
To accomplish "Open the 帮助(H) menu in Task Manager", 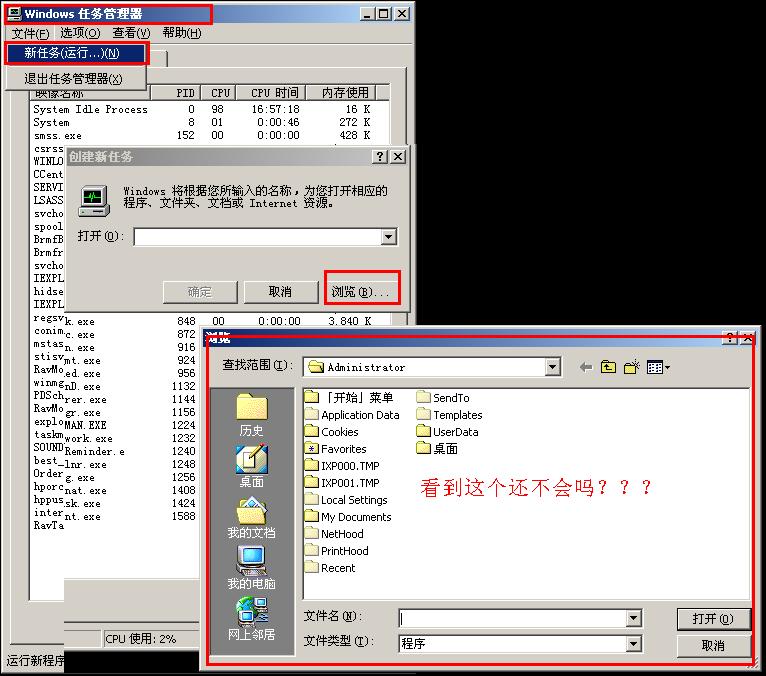I will [x=182, y=33].
